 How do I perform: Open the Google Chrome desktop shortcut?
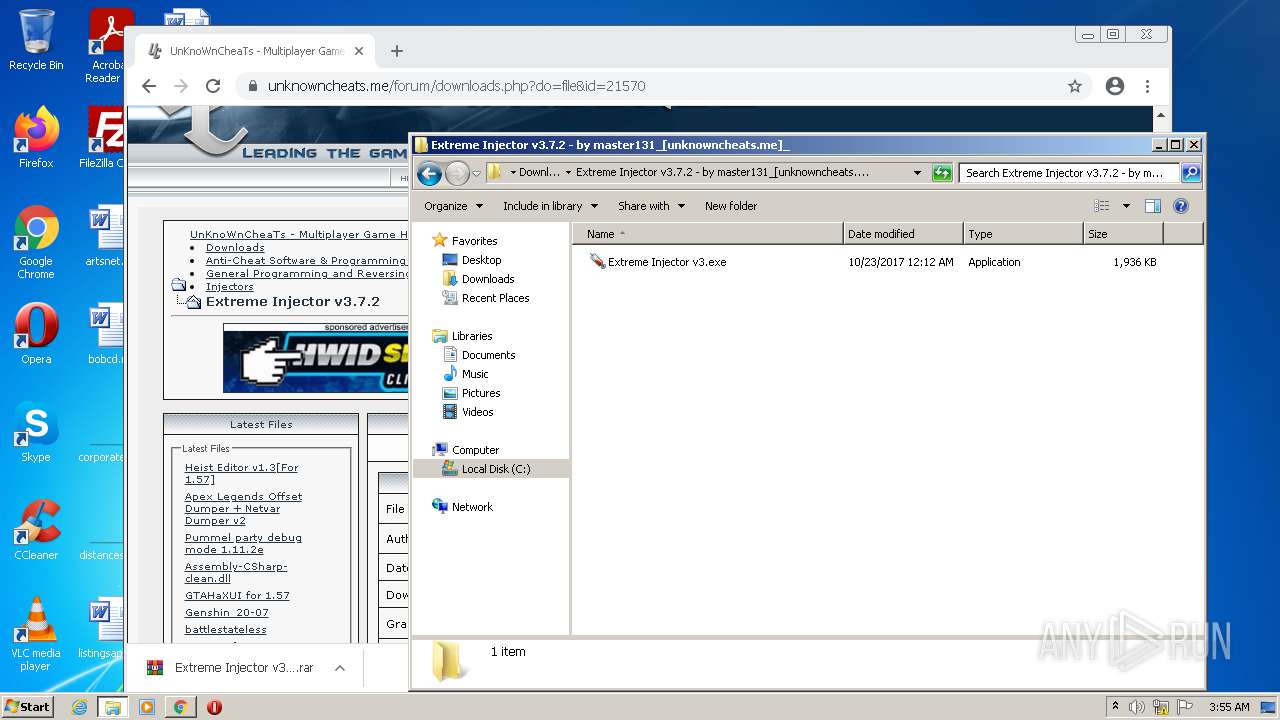tap(36, 242)
